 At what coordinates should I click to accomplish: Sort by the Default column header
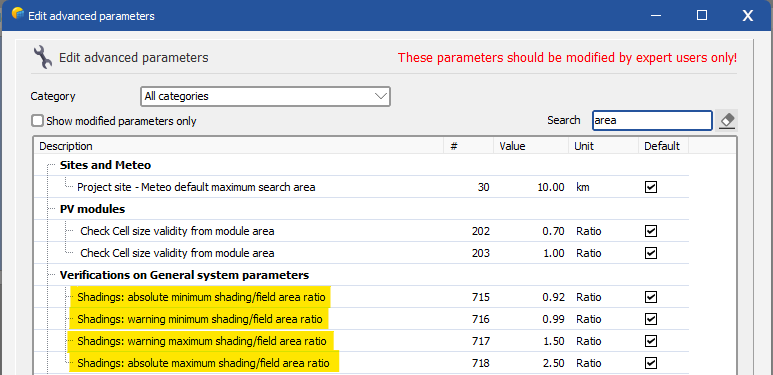[x=663, y=146]
